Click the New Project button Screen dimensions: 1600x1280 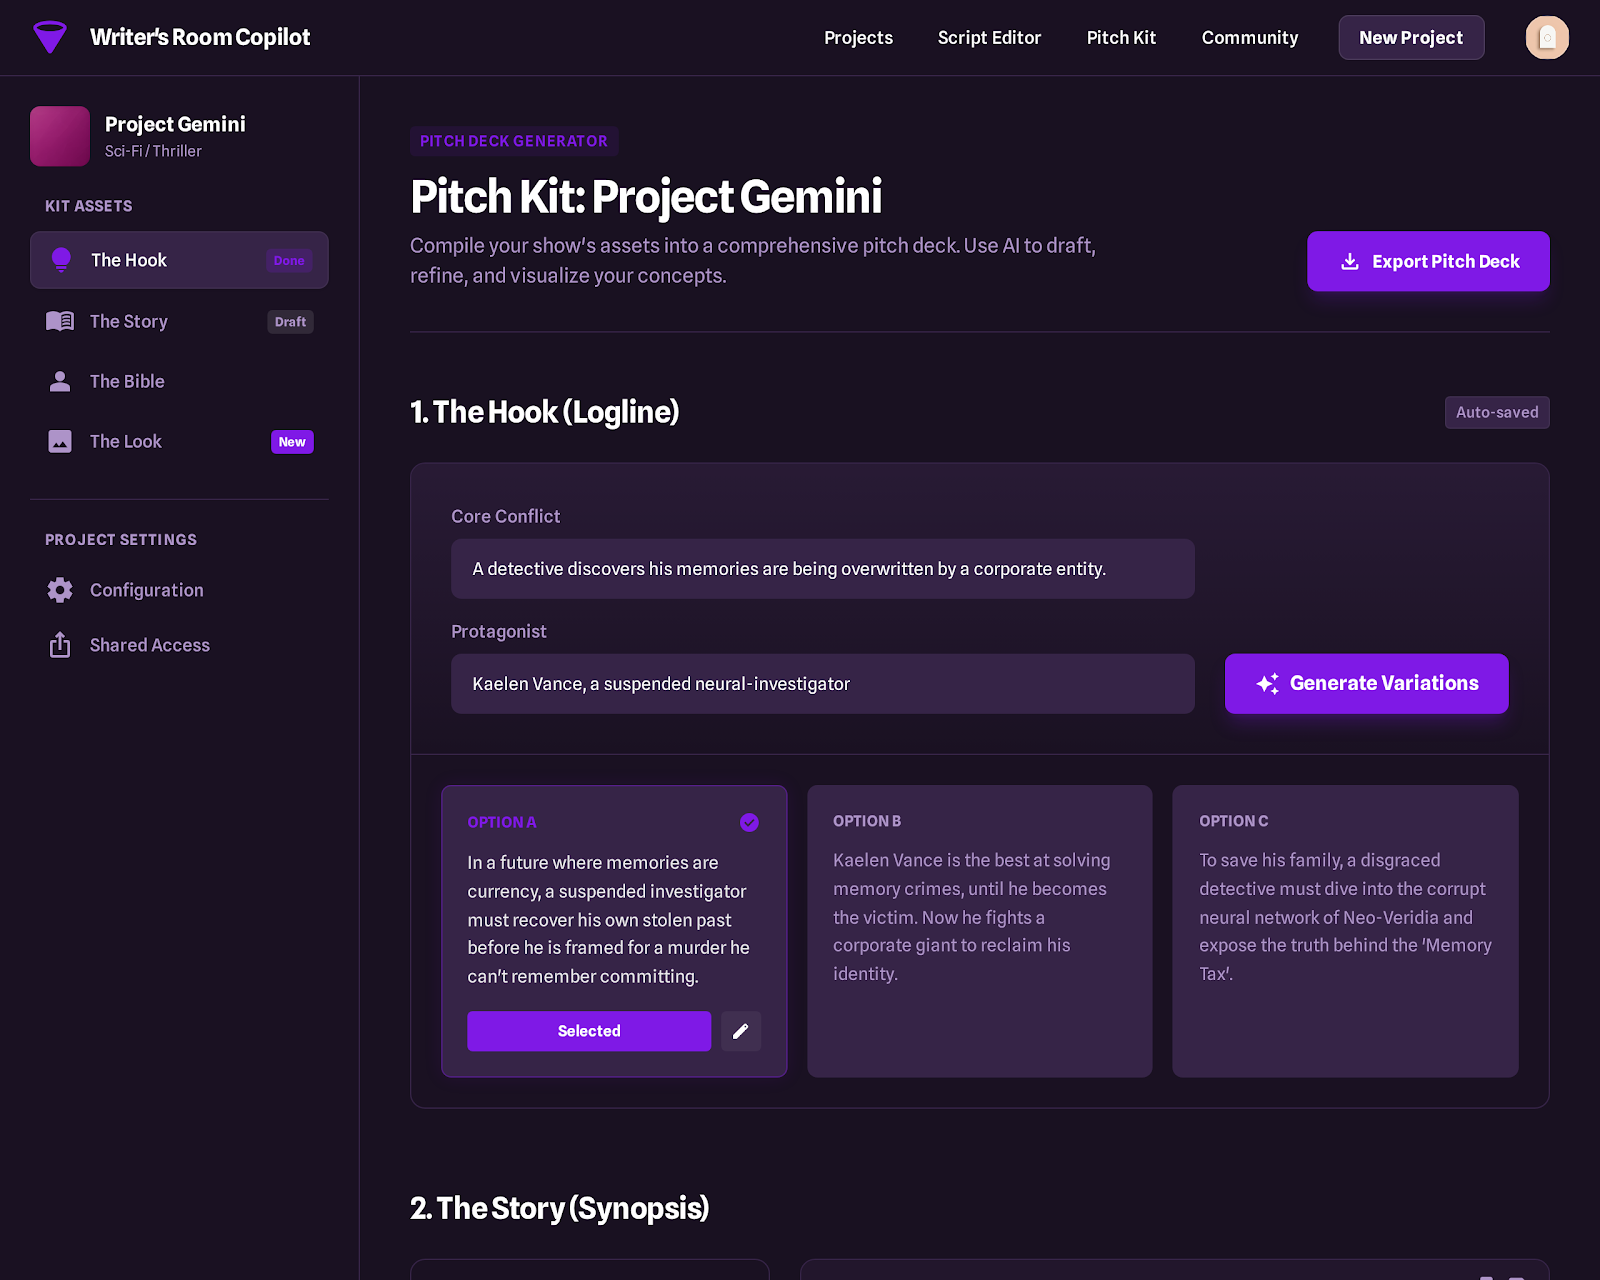click(x=1410, y=37)
